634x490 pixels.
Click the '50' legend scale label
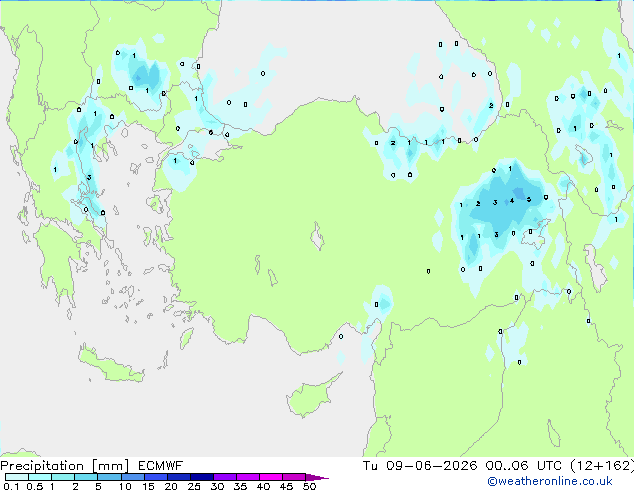point(309,486)
